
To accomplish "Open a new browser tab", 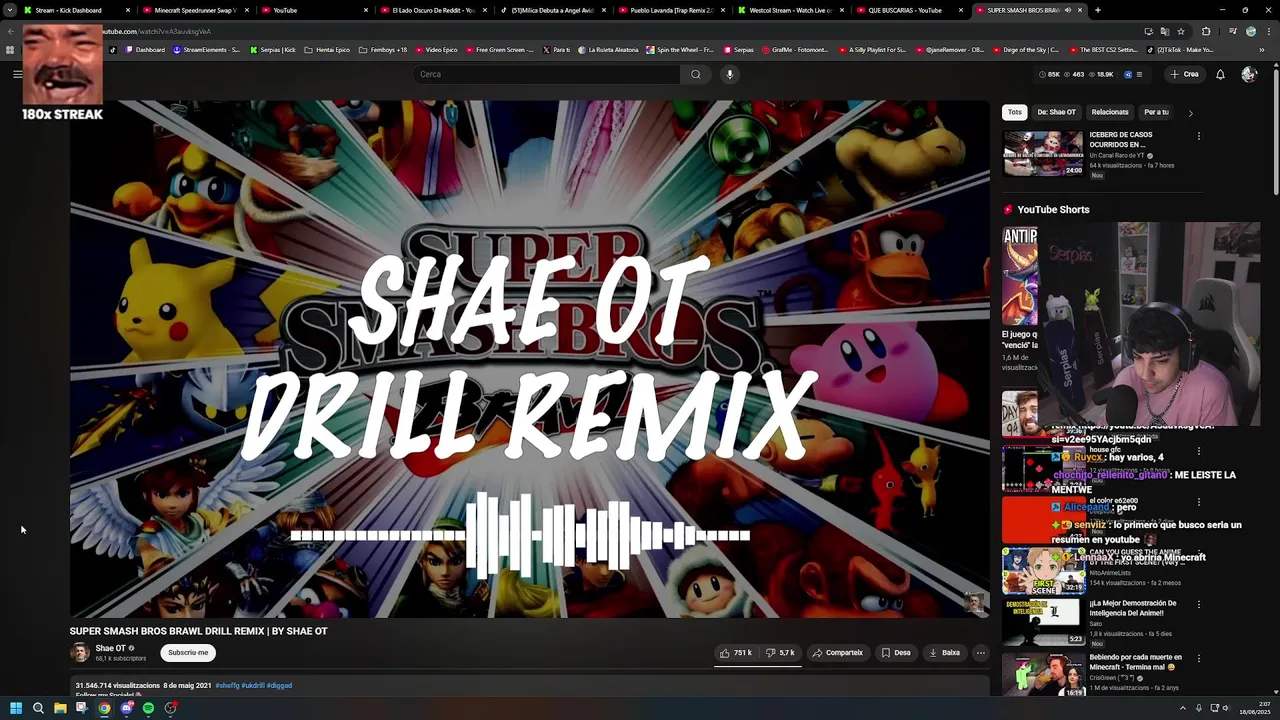I will (x=1098, y=10).
